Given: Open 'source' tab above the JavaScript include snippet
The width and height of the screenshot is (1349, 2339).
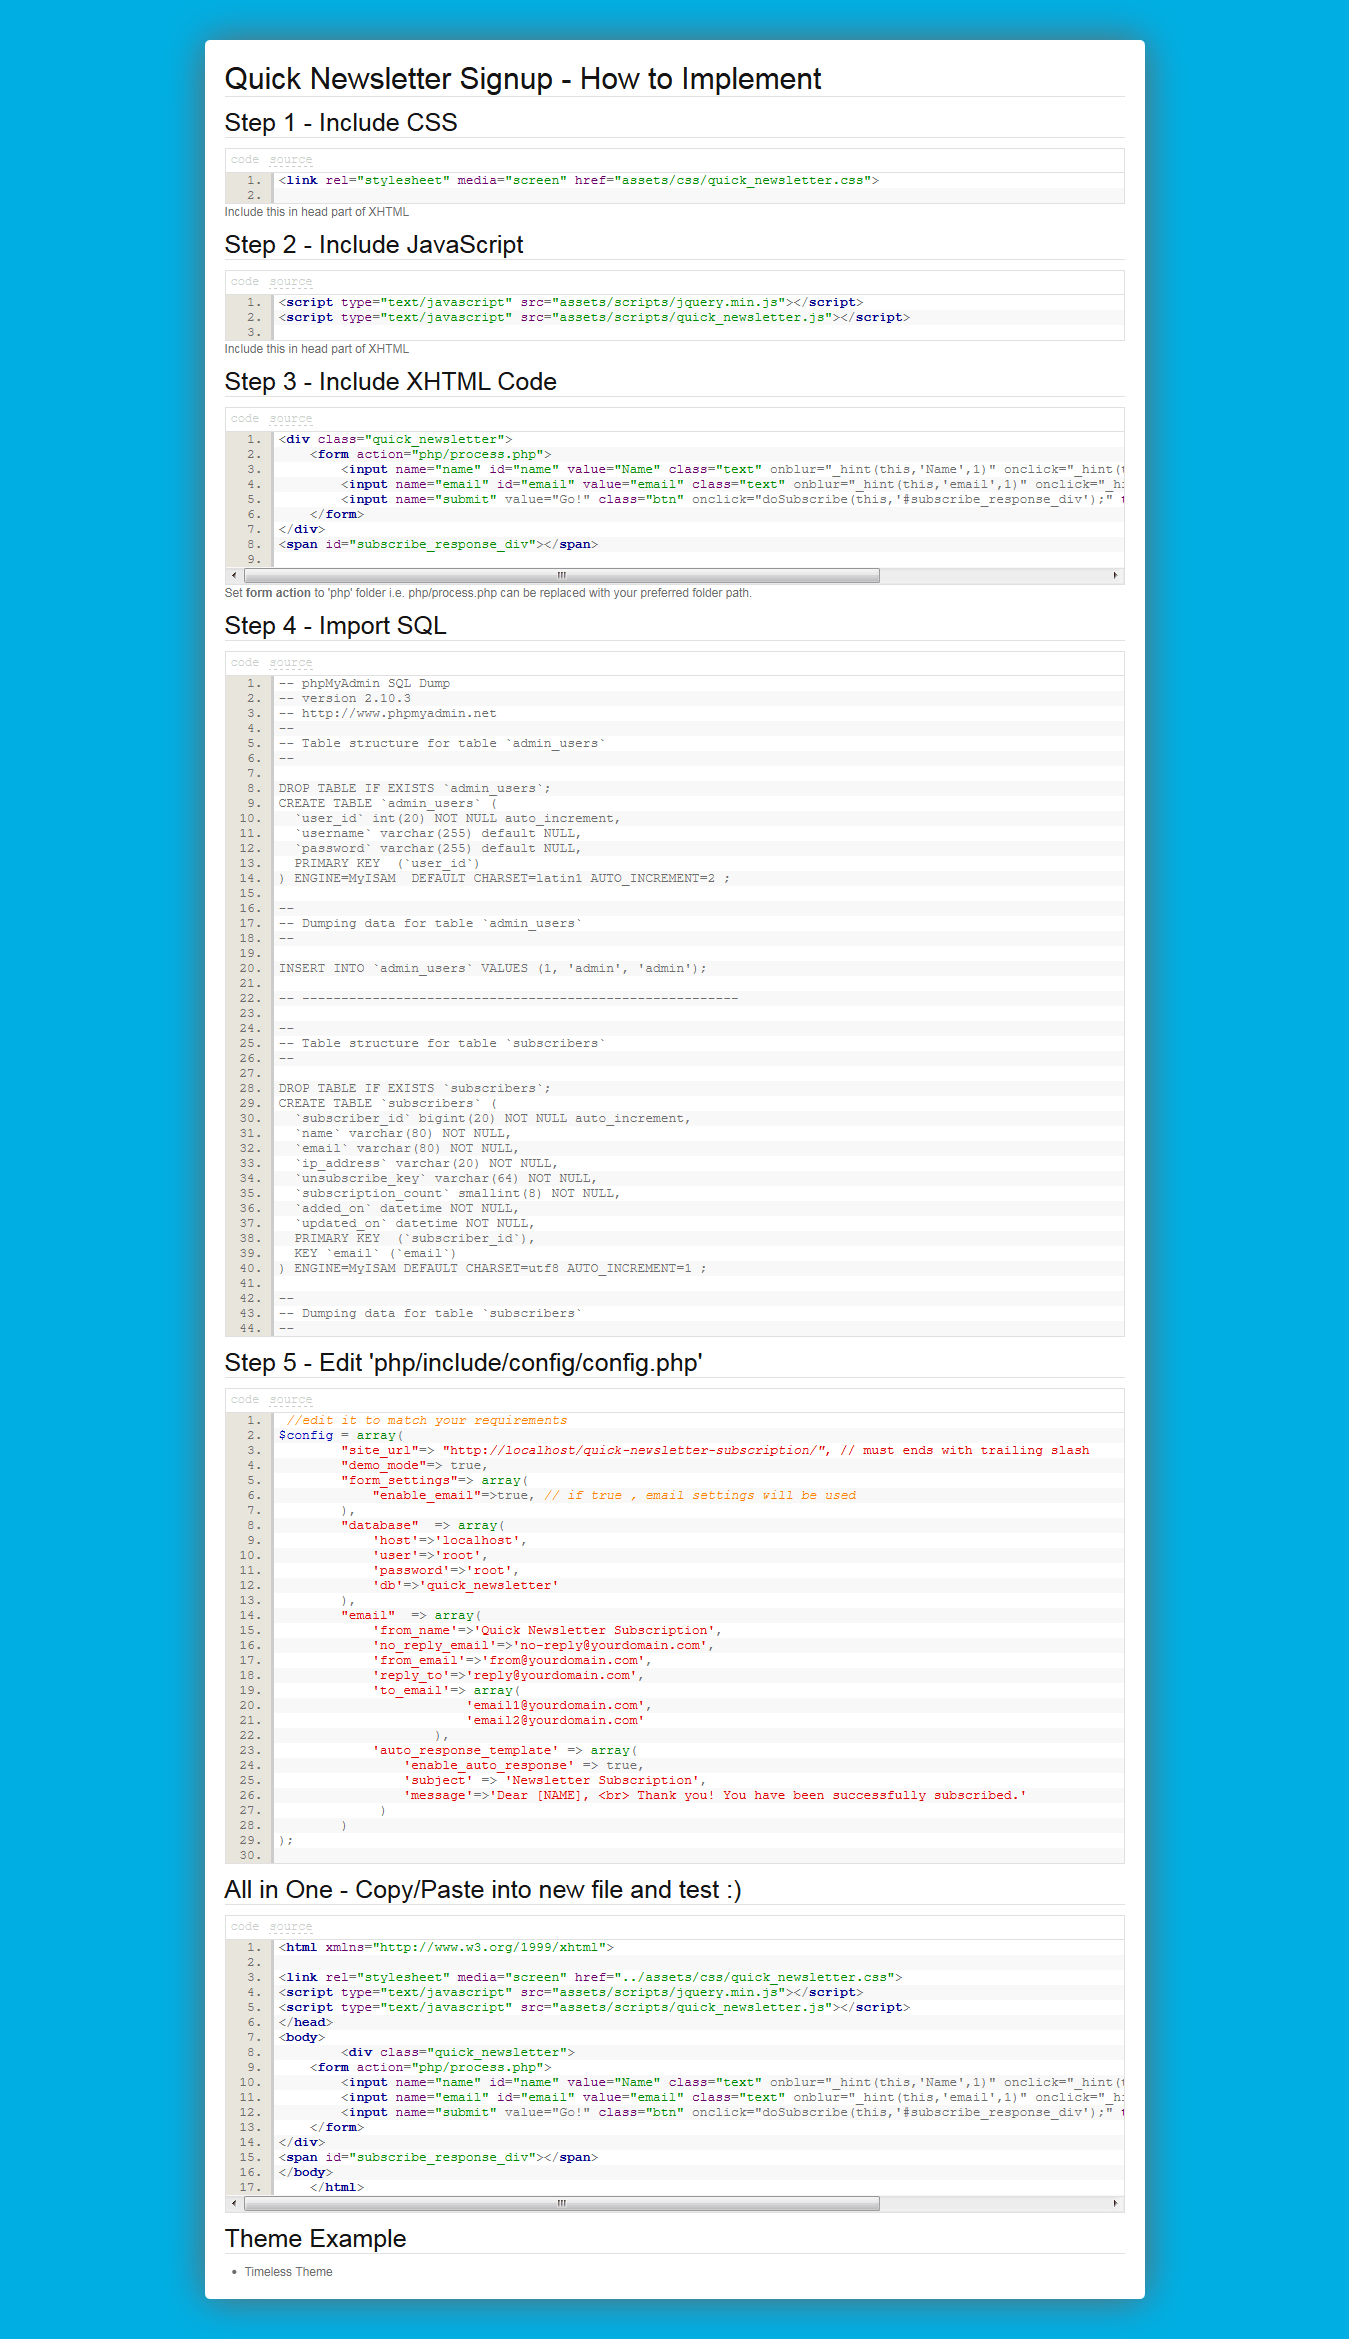Looking at the screenshot, I should (291, 282).
